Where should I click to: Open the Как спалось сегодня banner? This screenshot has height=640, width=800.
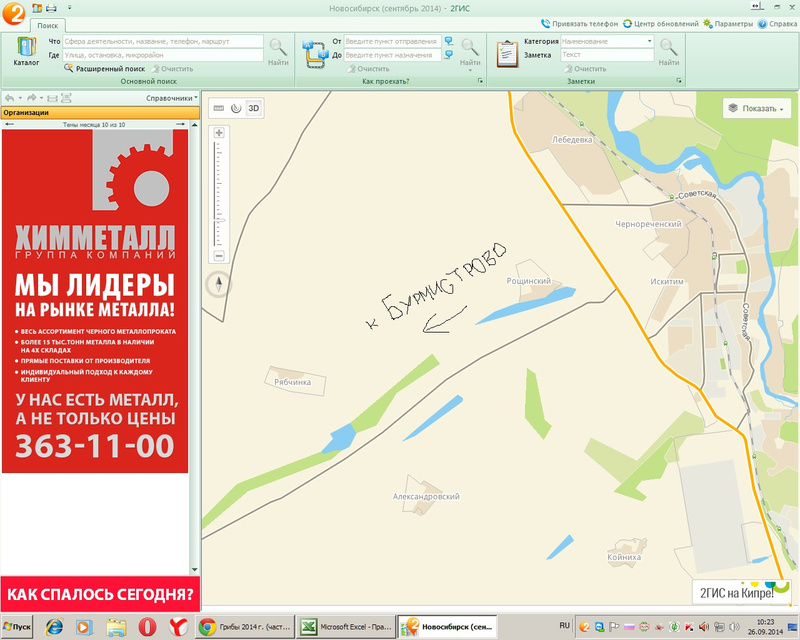100,594
